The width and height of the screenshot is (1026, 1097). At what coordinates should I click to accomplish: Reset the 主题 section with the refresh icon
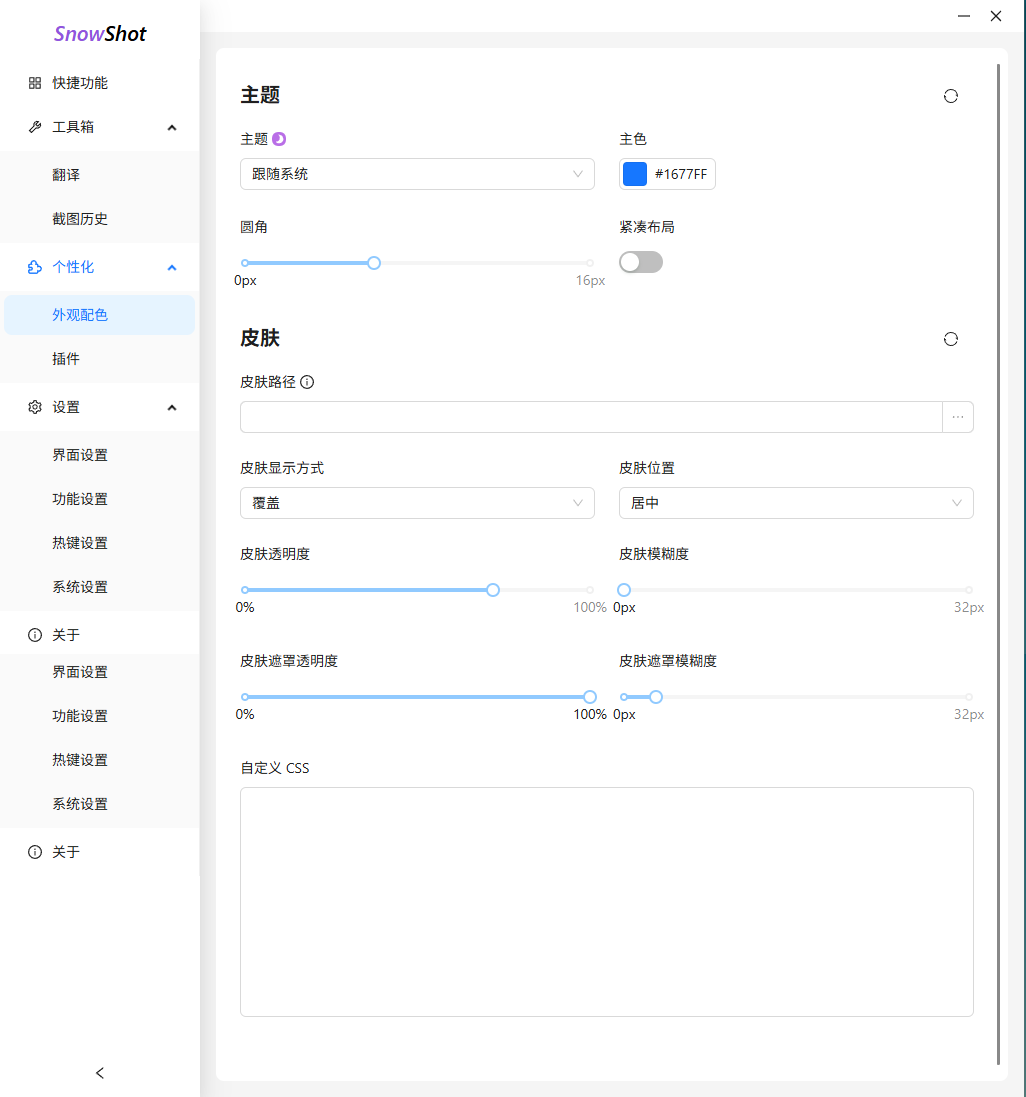(x=950, y=96)
